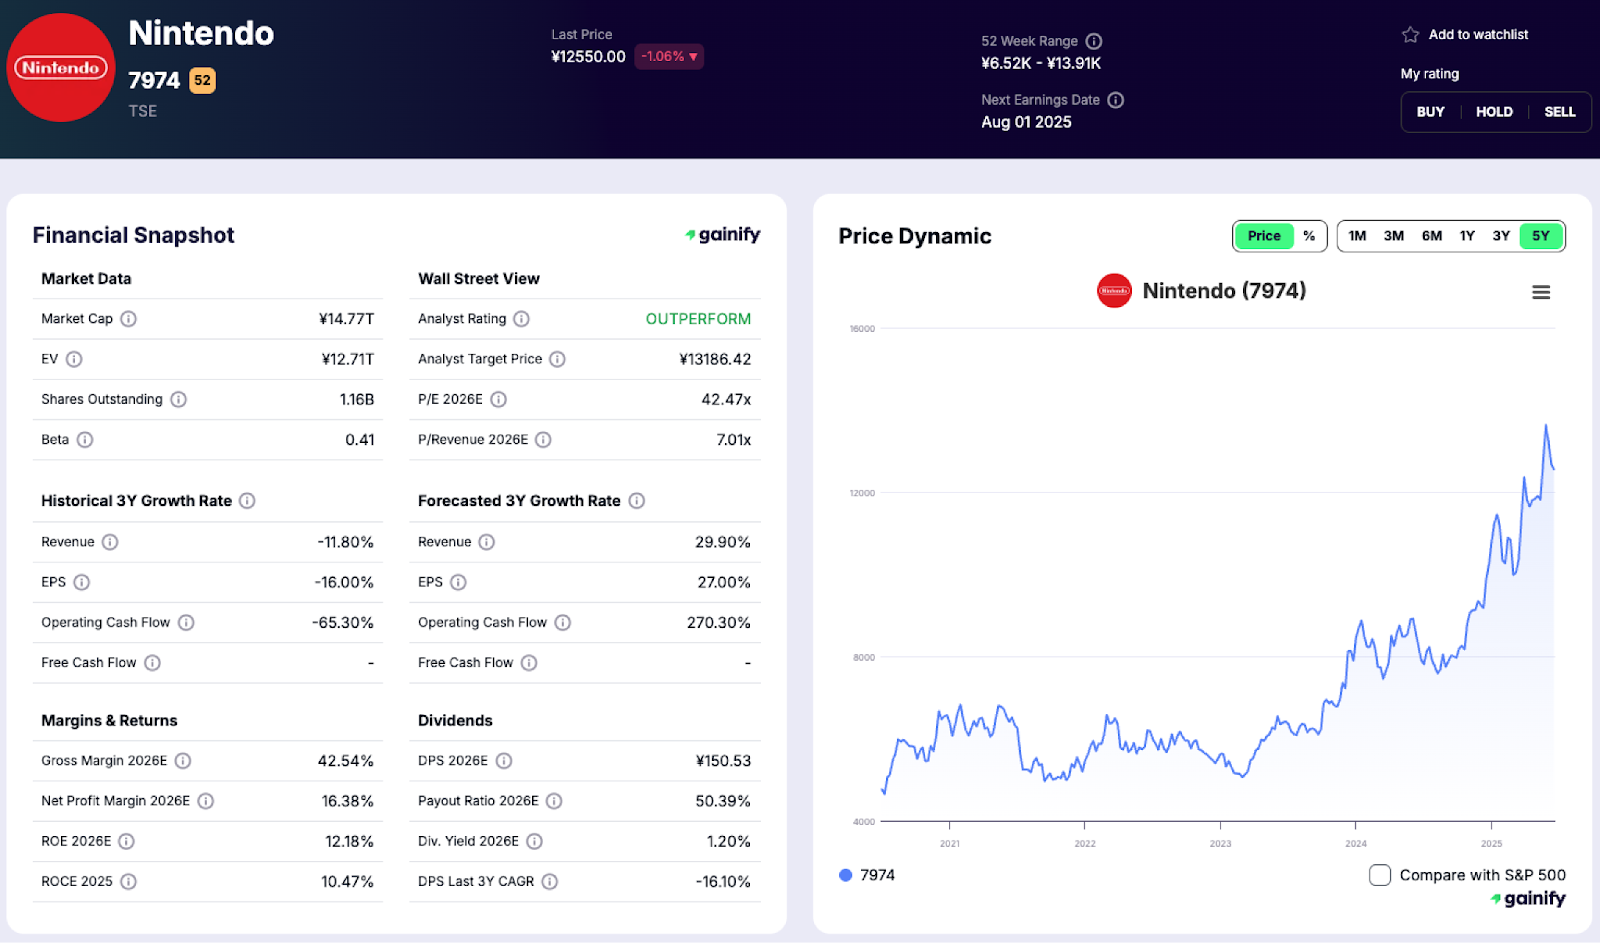Select the 1M time range
Viewport: 1600px width, 943px height.
pyautogui.click(x=1357, y=236)
